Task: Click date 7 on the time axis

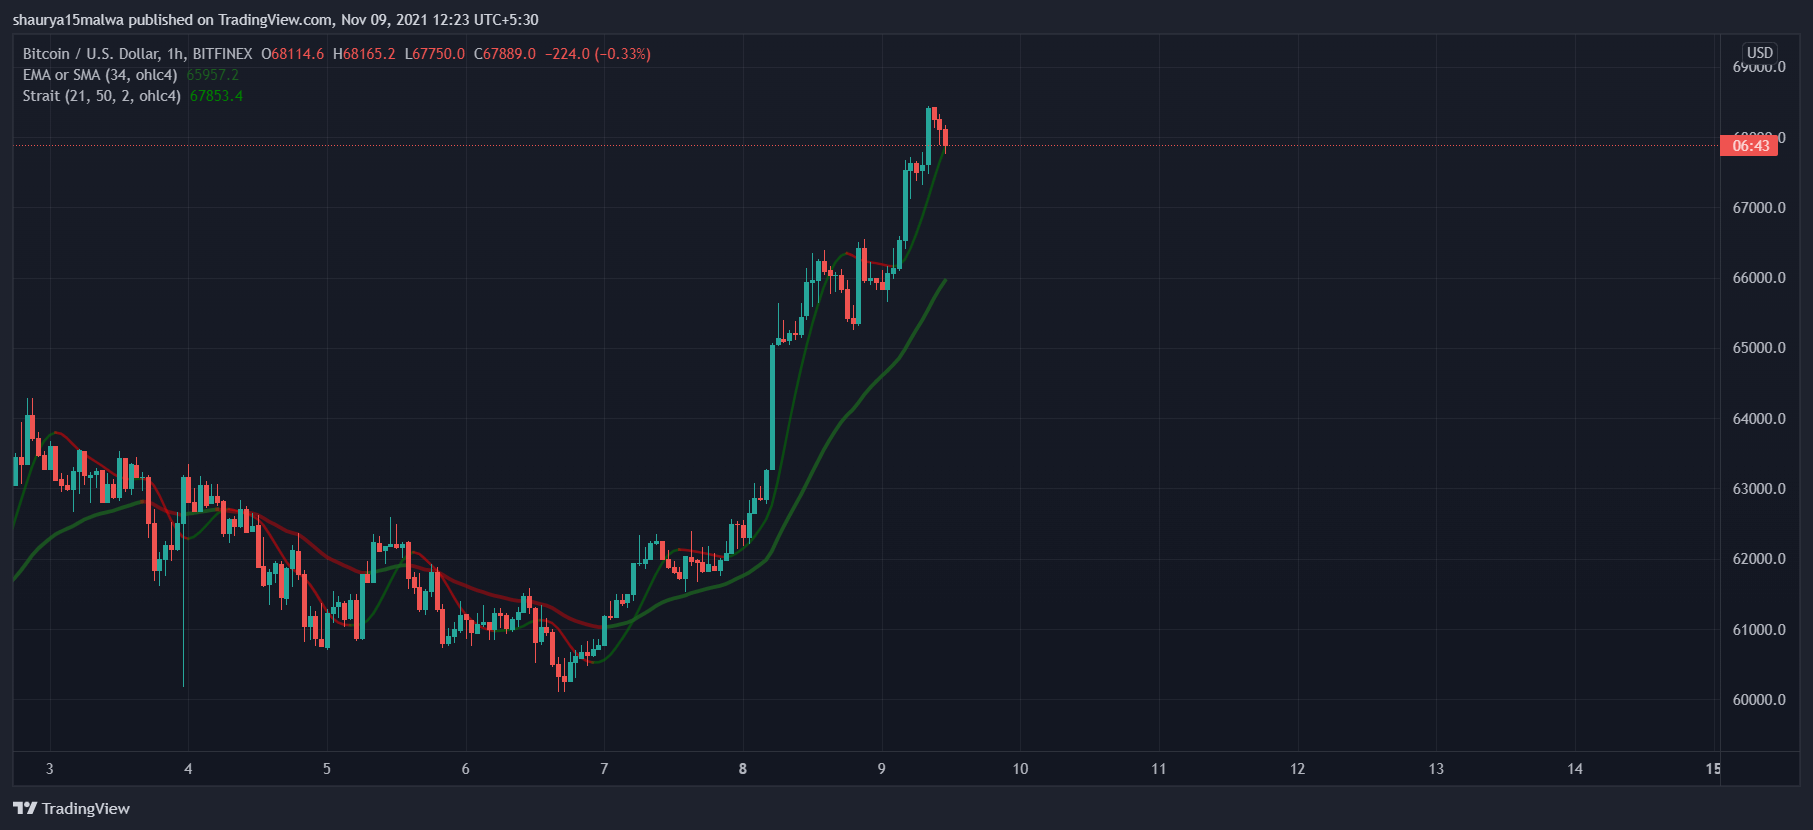Action: pyautogui.click(x=604, y=769)
